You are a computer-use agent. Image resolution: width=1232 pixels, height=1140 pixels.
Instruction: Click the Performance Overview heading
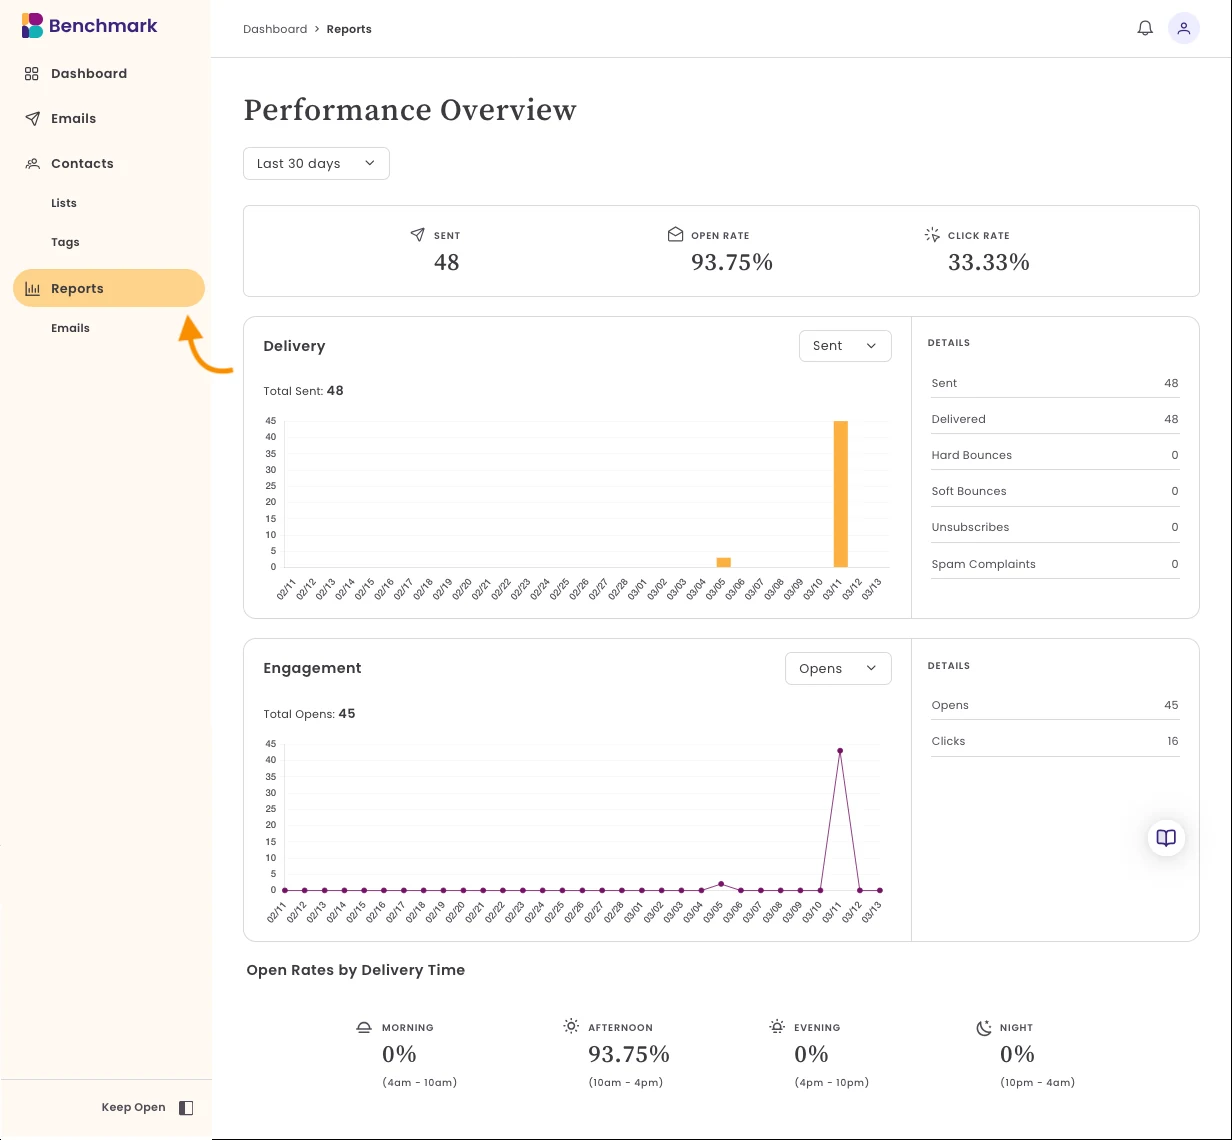pyautogui.click(x=410, y=110)
